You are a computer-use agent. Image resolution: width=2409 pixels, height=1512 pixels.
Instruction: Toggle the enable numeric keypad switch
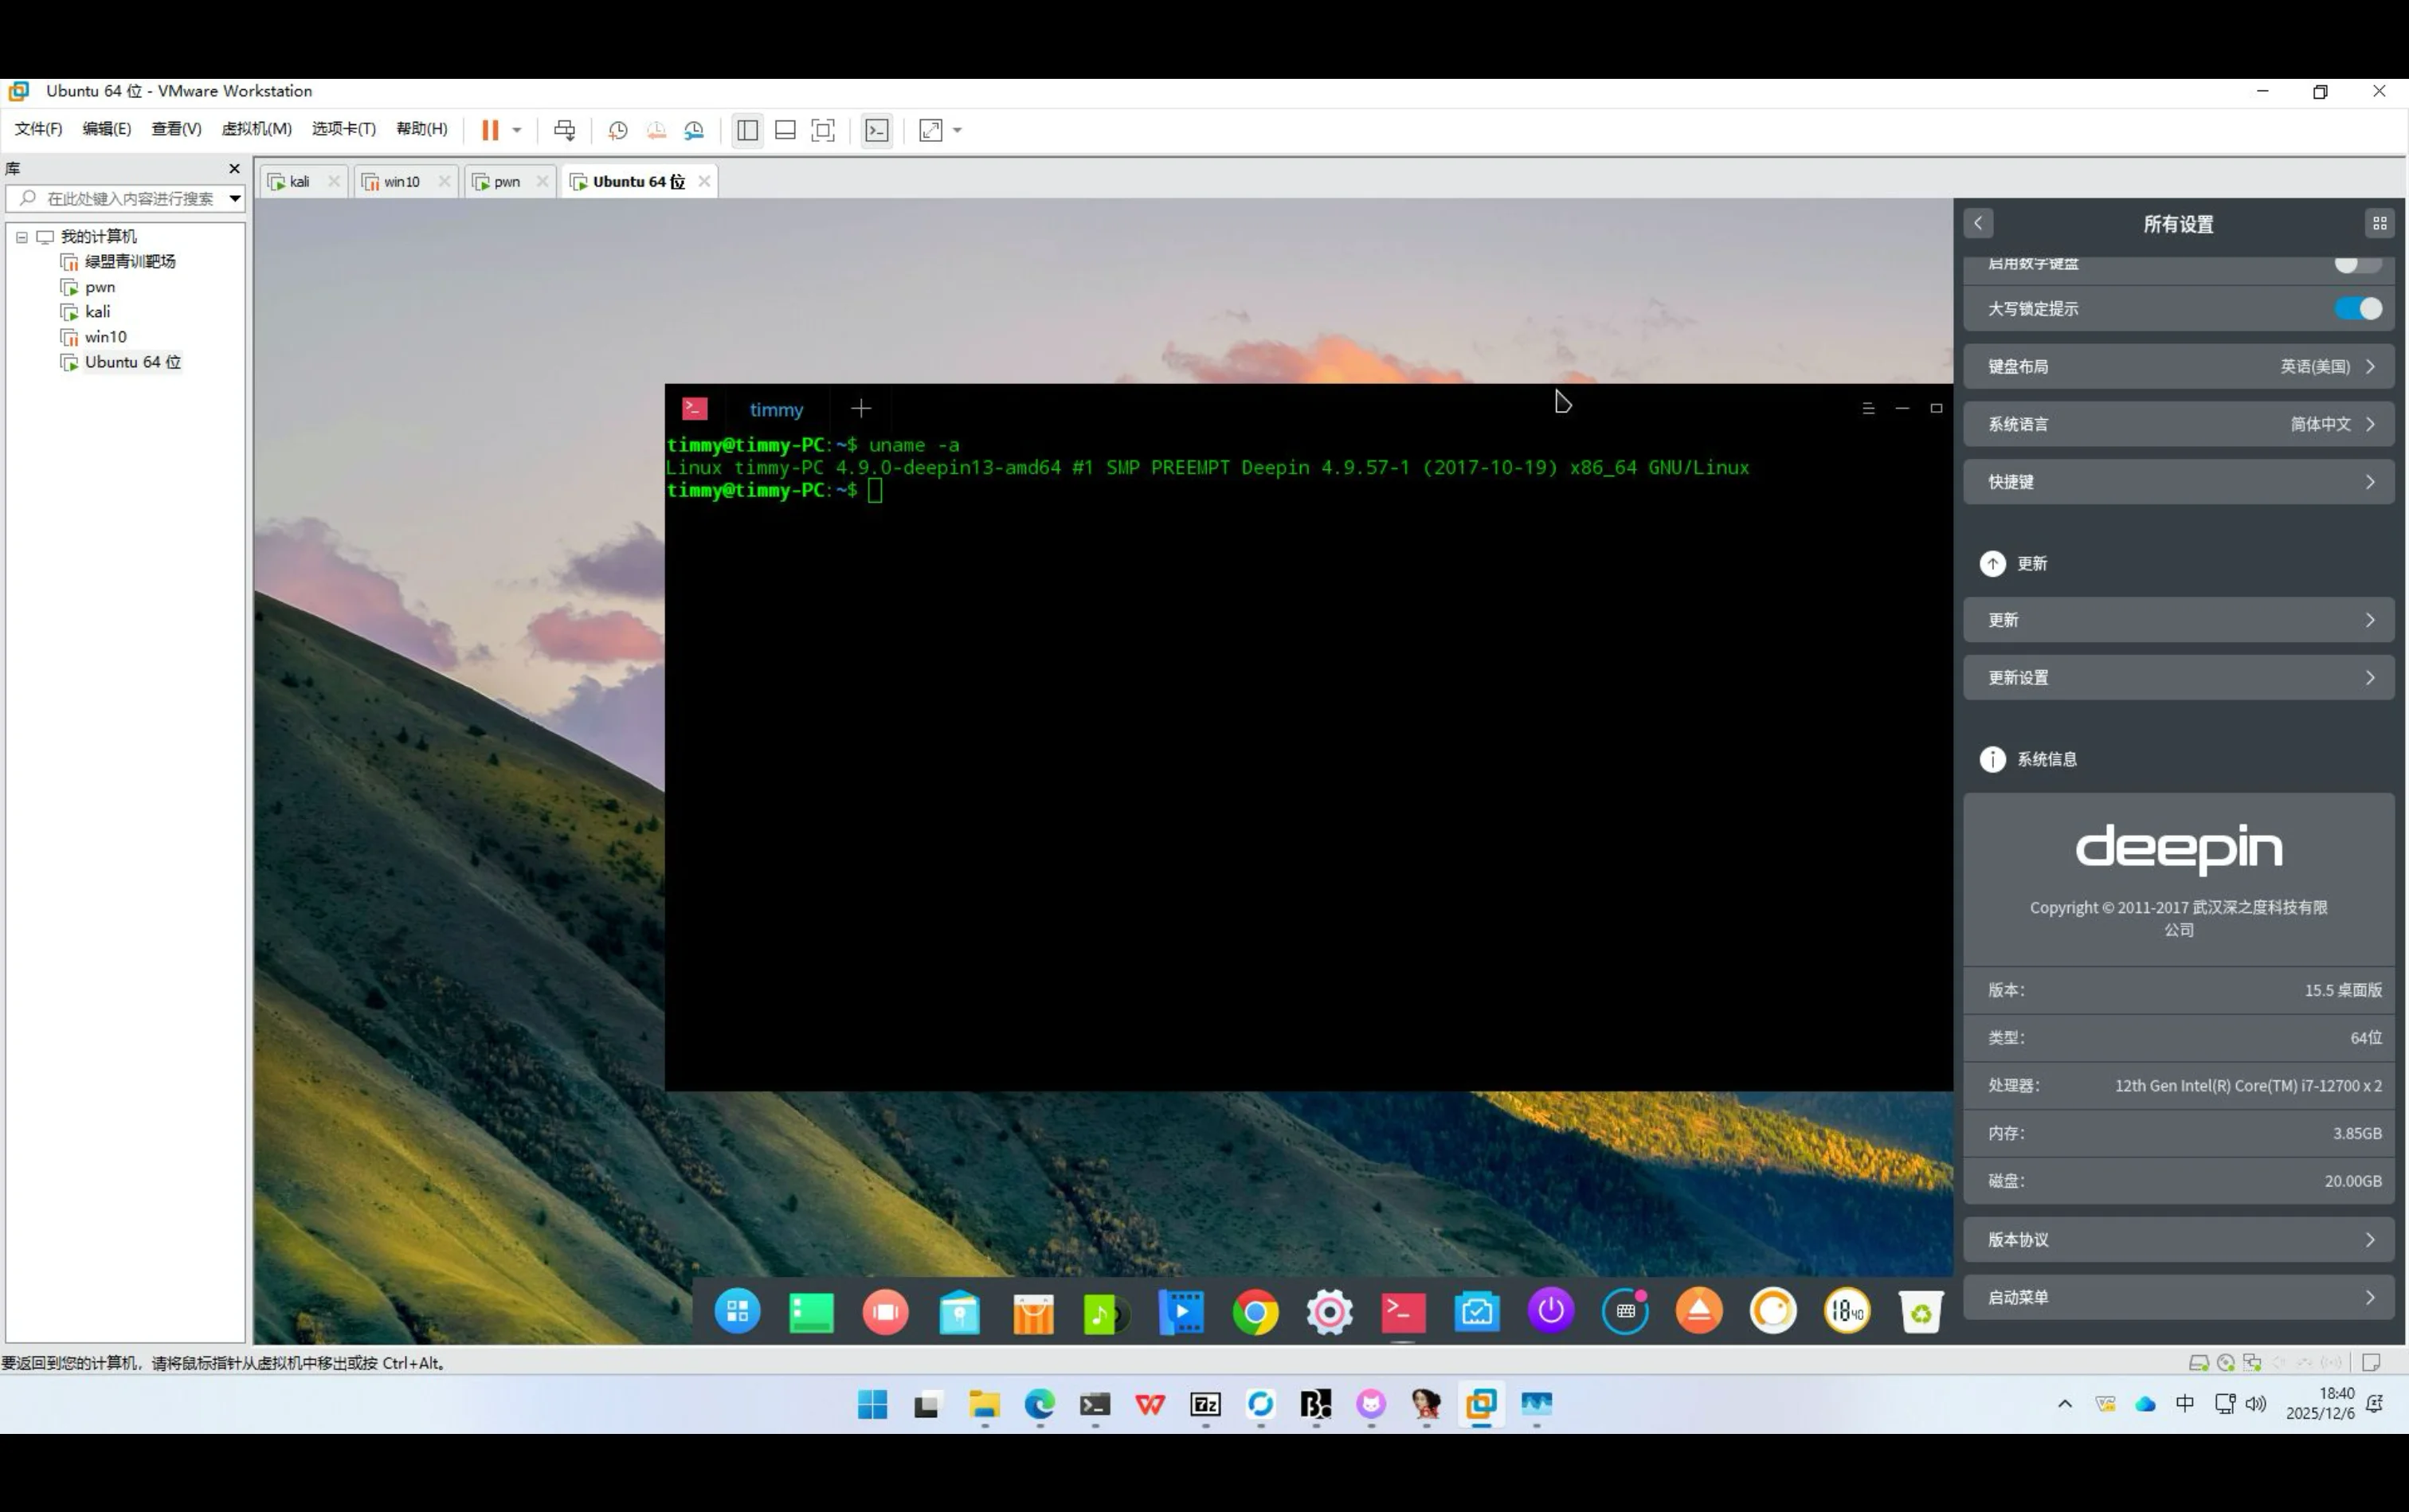click(2356, 264)
